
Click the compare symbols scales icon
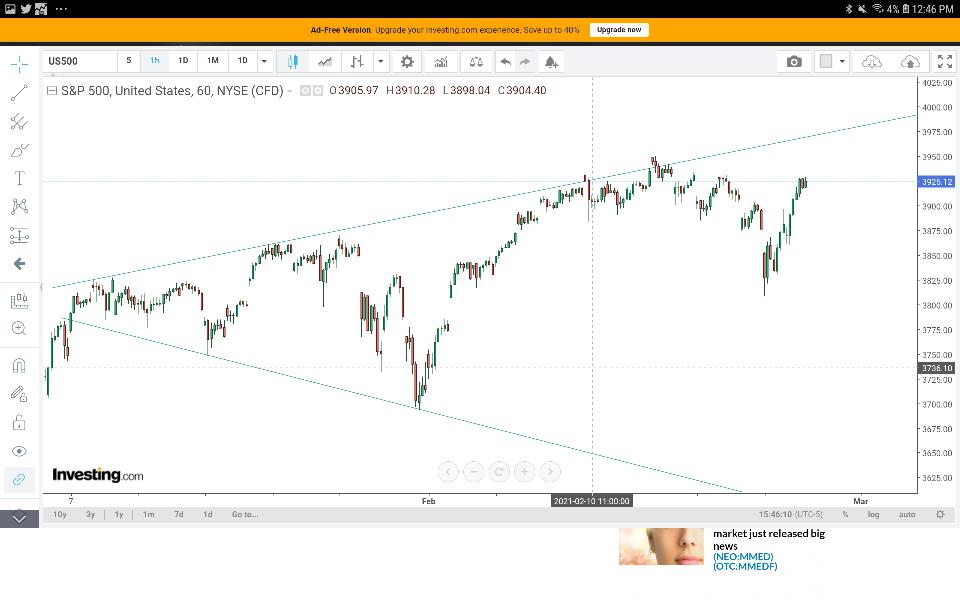476,61
